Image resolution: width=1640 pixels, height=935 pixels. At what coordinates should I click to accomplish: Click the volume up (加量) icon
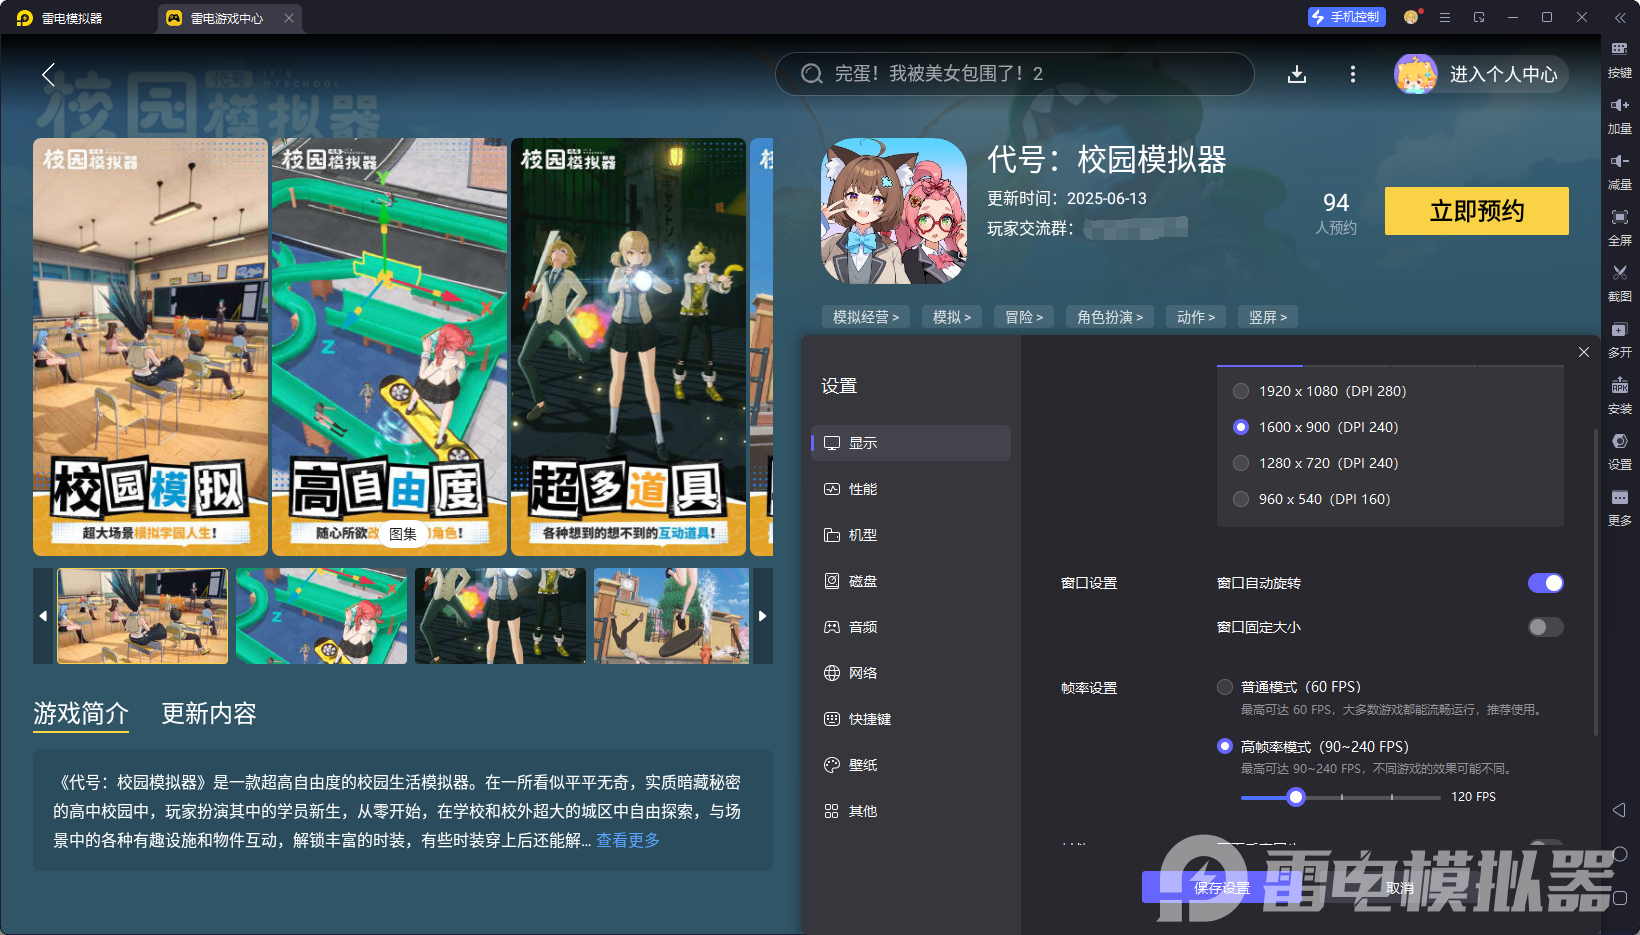[x=1620, y=113]
